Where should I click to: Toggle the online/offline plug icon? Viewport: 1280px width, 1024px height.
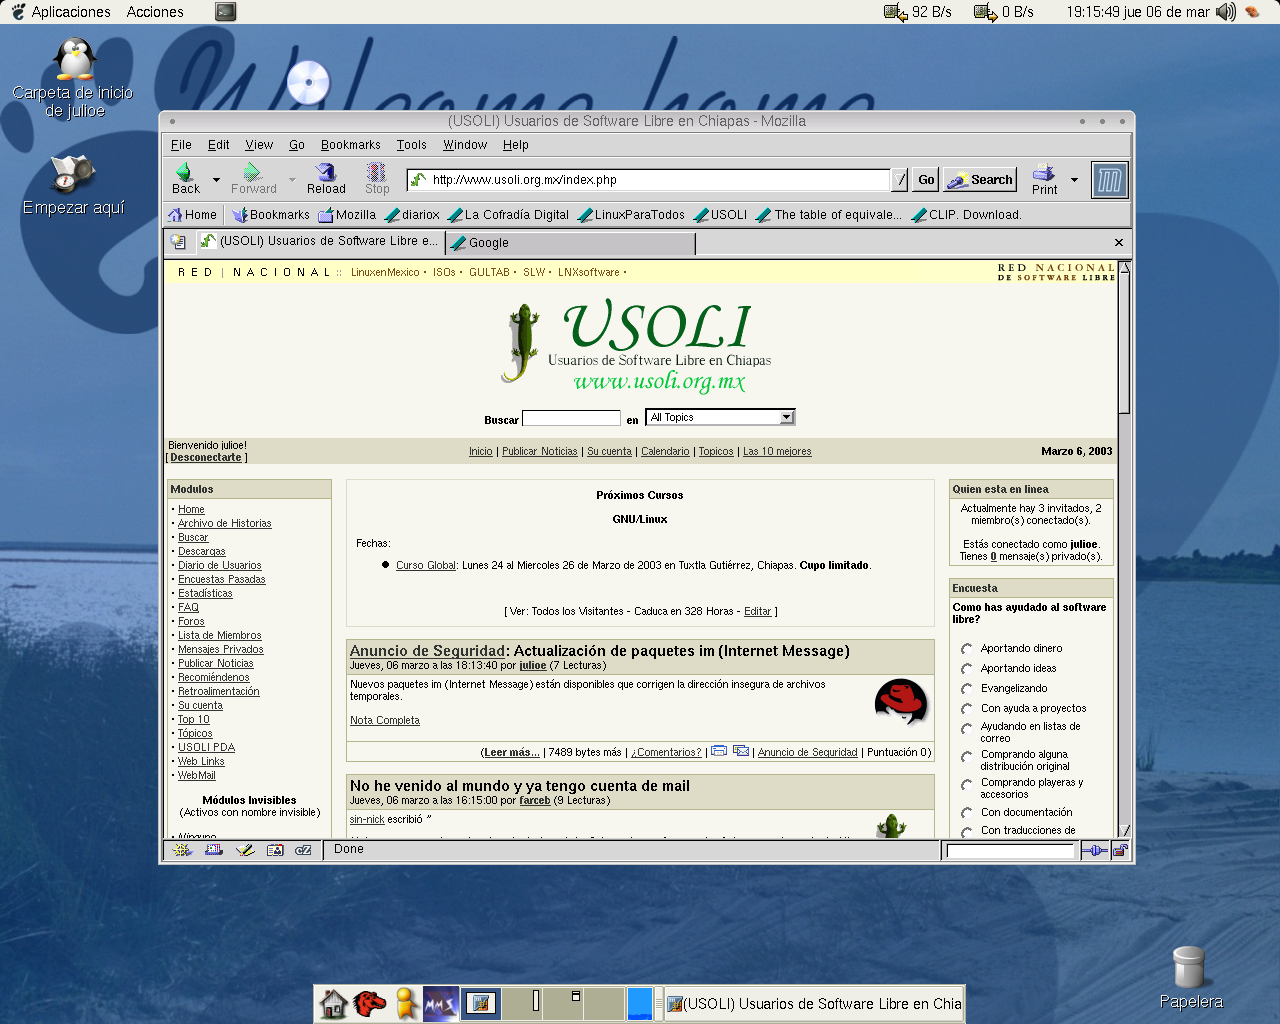[x=1095, y=851]
